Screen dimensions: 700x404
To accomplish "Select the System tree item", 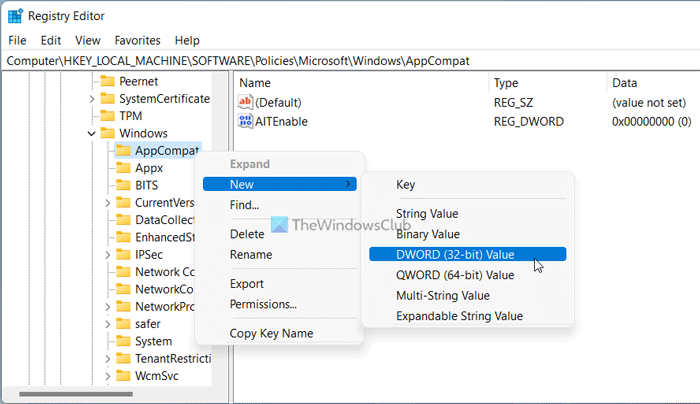I will point(153,342).
